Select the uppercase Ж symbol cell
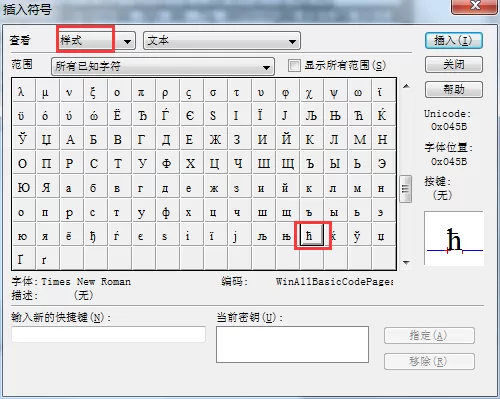The image size is (500, 399). click(215, 139)
